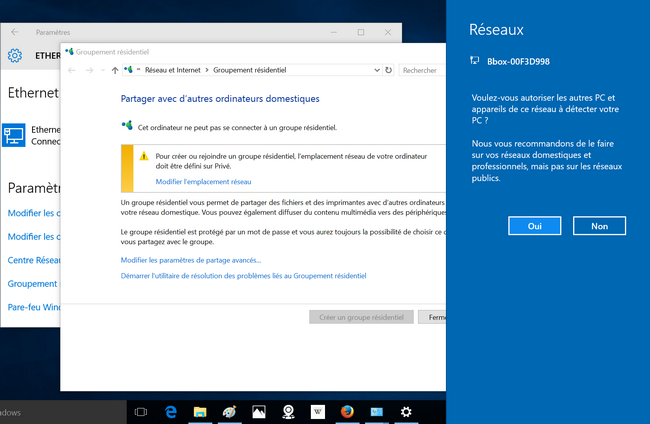Go forward in the Groupement résidentiel window
This screenshot has width=650, height=424.
(x=89, y=70)
